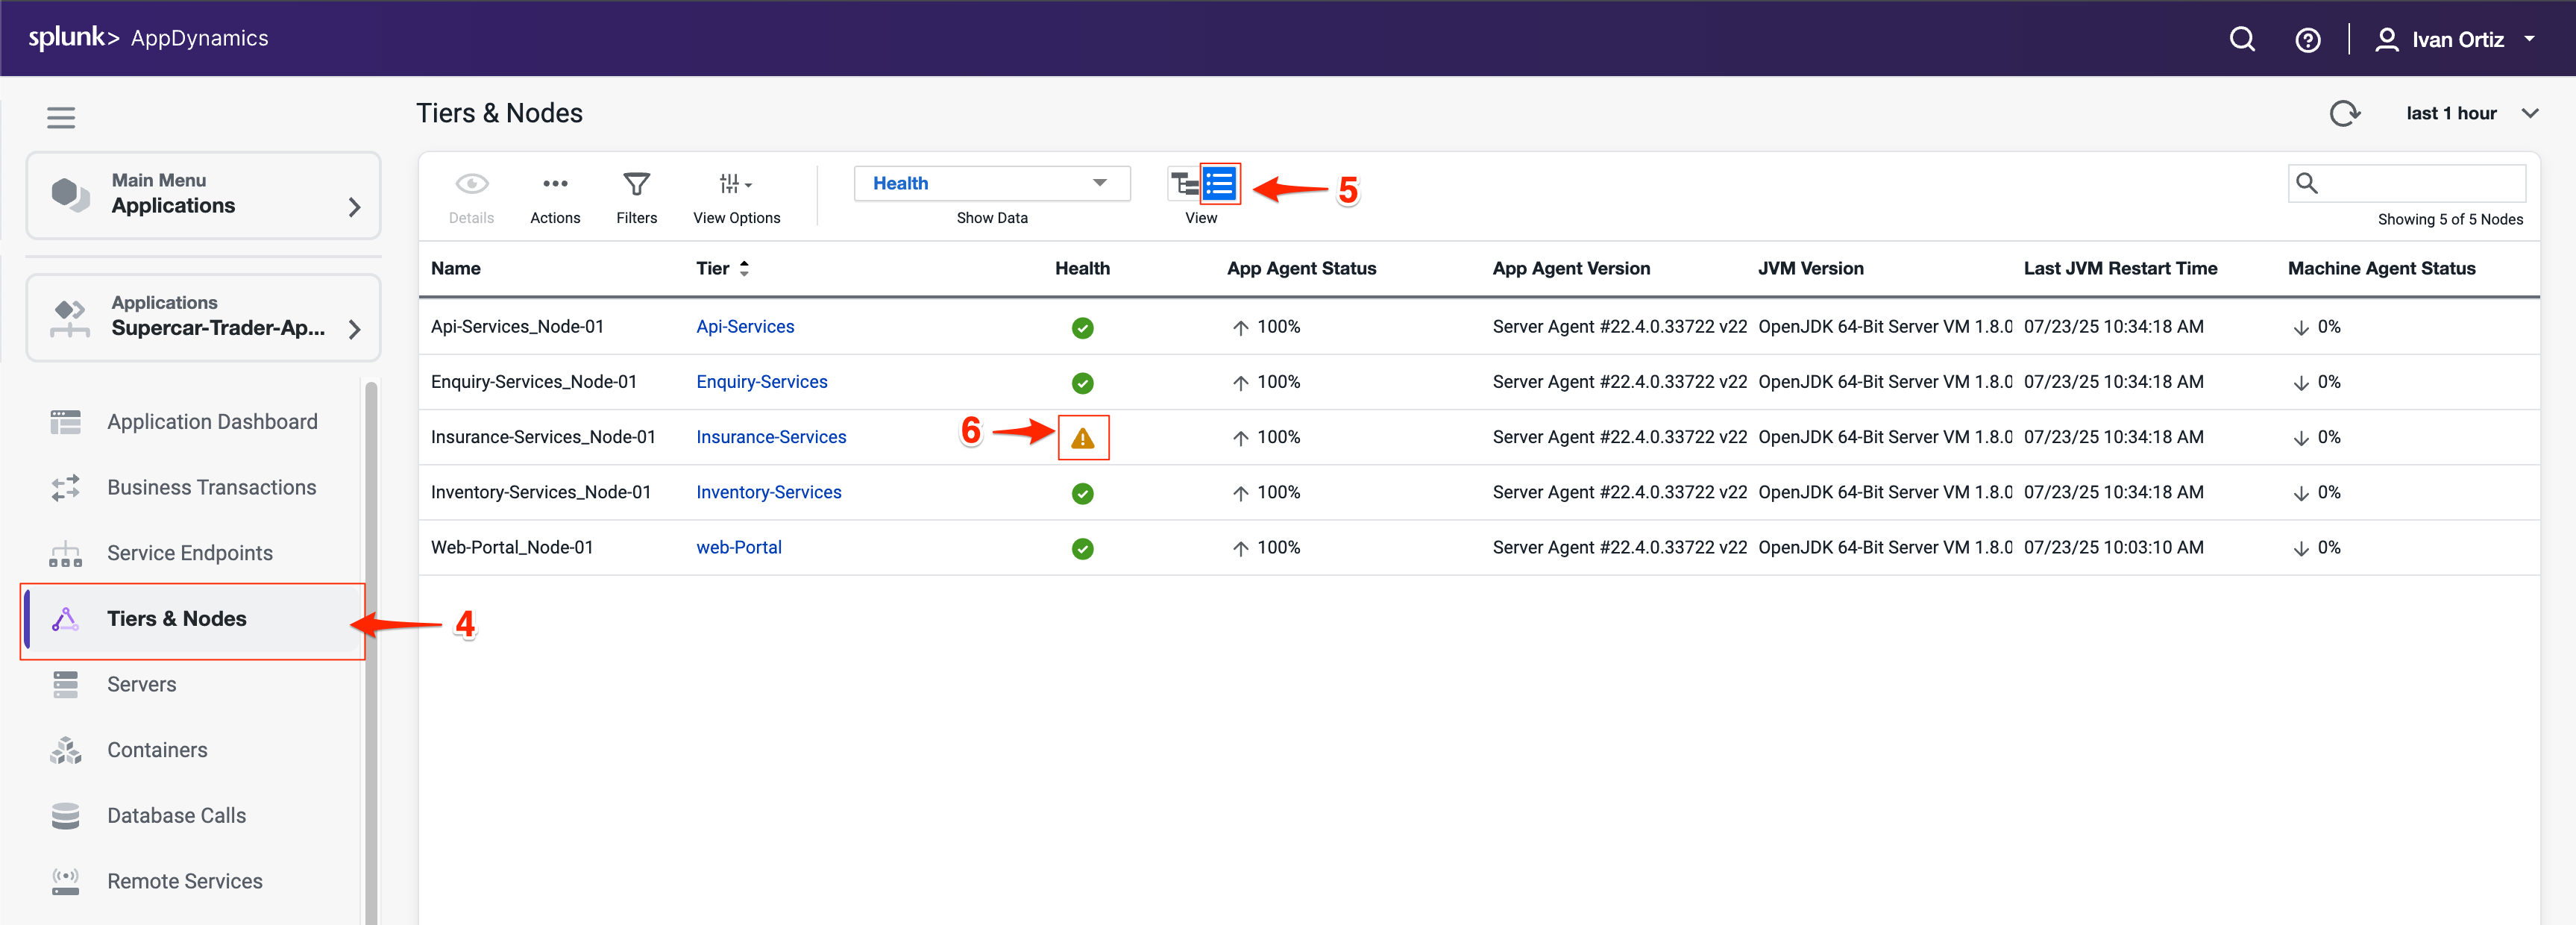Click the Insurance-Services warning health icon
This screenshot has width=2576, height=925.
coord(1082,438)
